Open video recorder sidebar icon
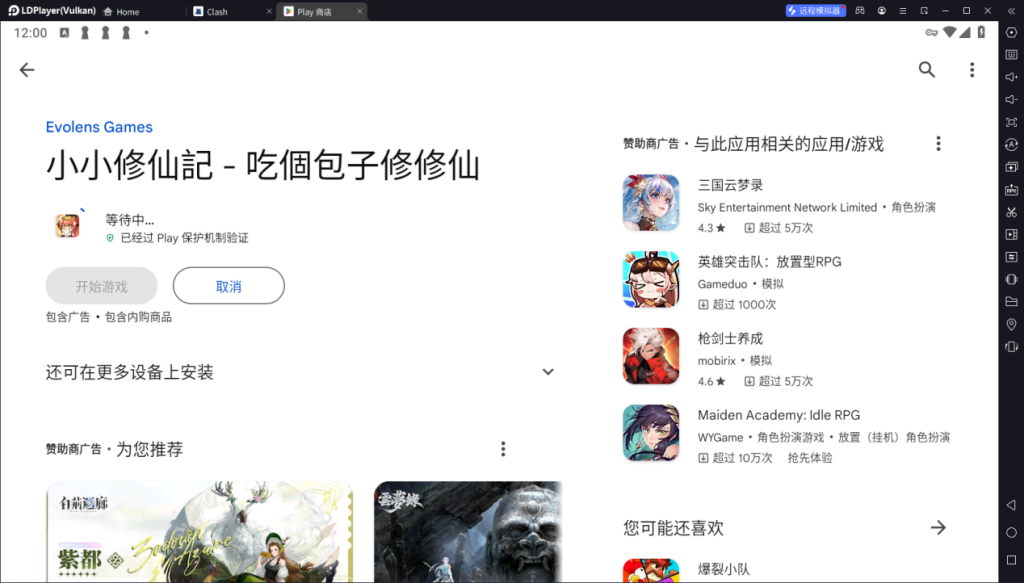The height and width of the screenshot is (583, 1024). (x=1012, y=234)
